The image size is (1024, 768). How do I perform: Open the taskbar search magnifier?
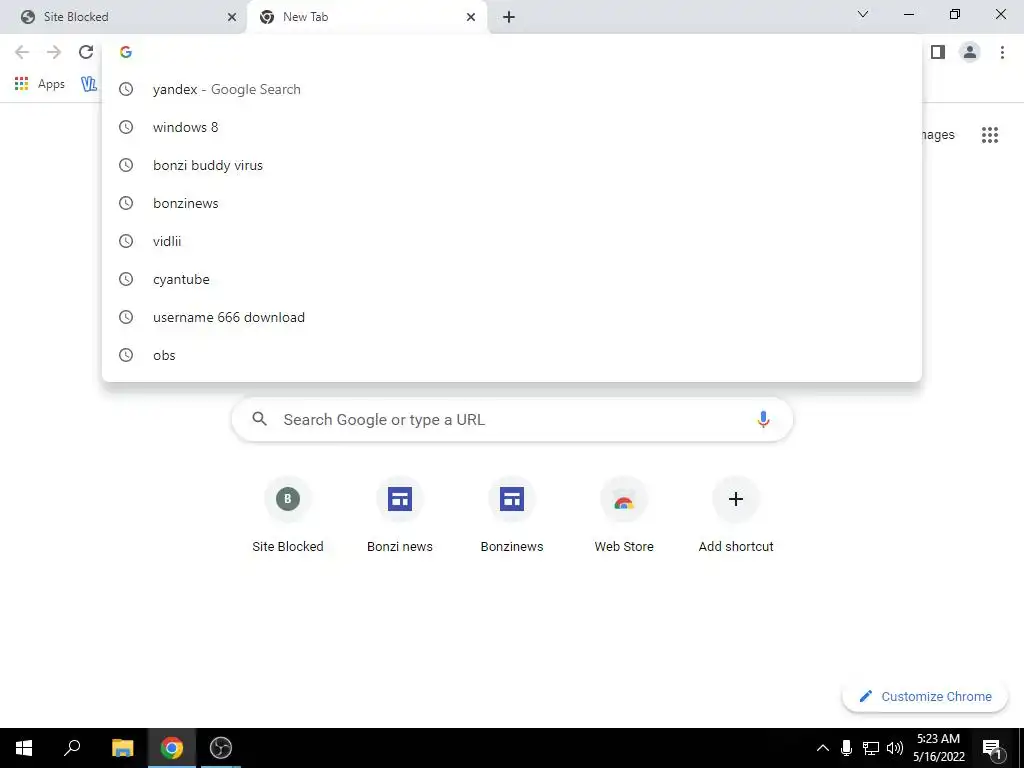pyautogui.click(x=72, y=748)
